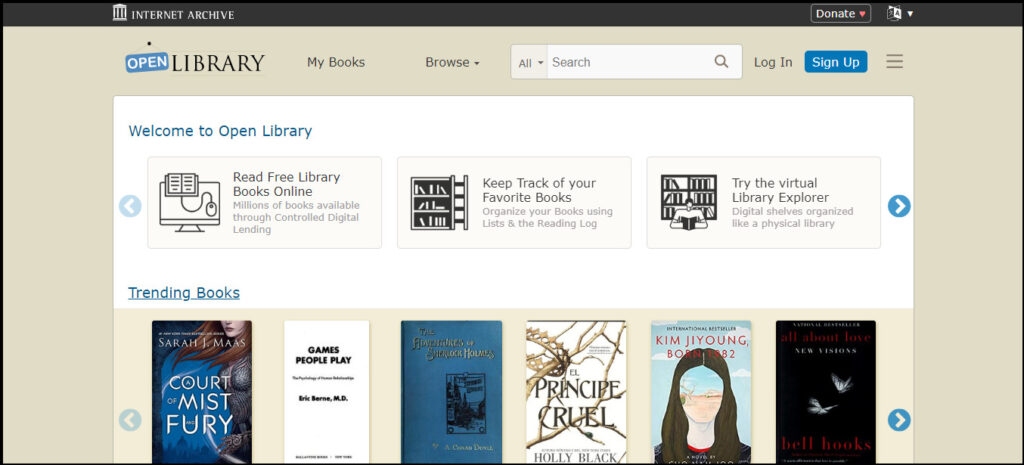Go to the Open Library logo home

coord(195,60)
